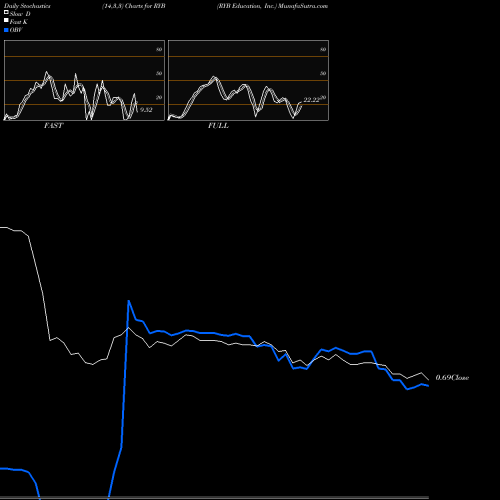Viewport: 500px width, 500px height.
Task: Click the blue OBV line's peak spike
Action: (129, 301)
